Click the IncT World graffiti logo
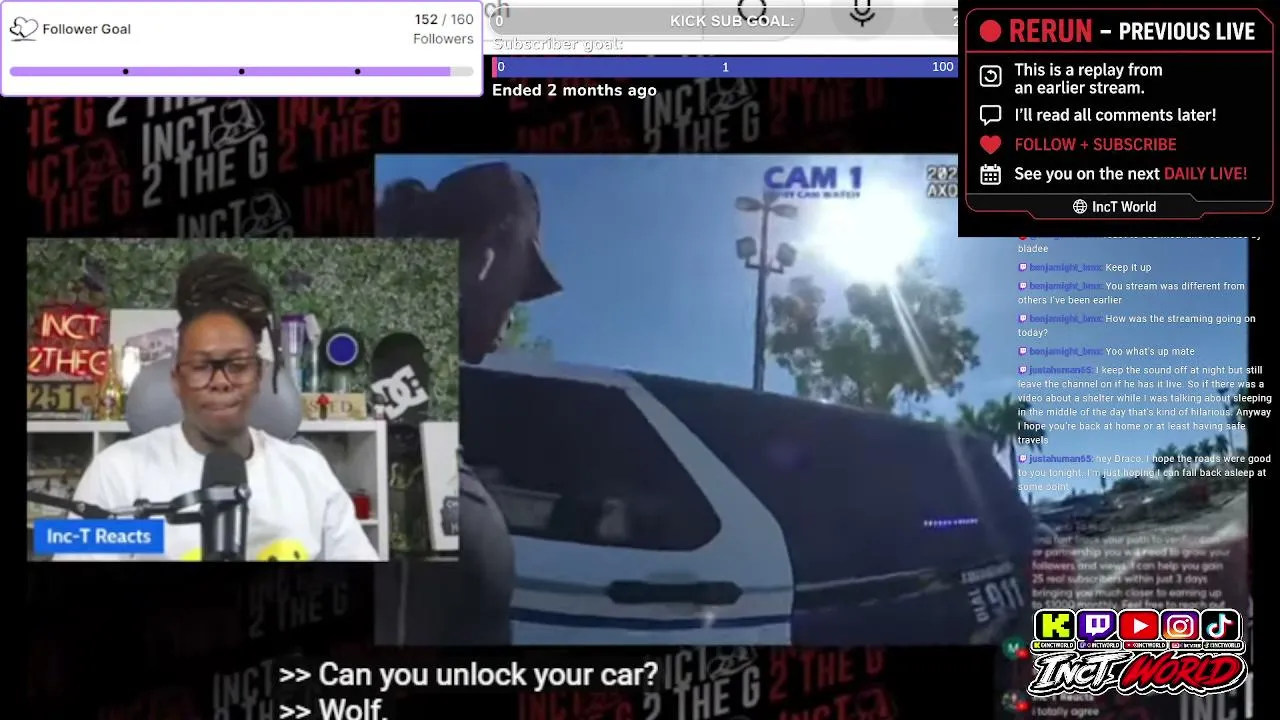 [1138, 676]
